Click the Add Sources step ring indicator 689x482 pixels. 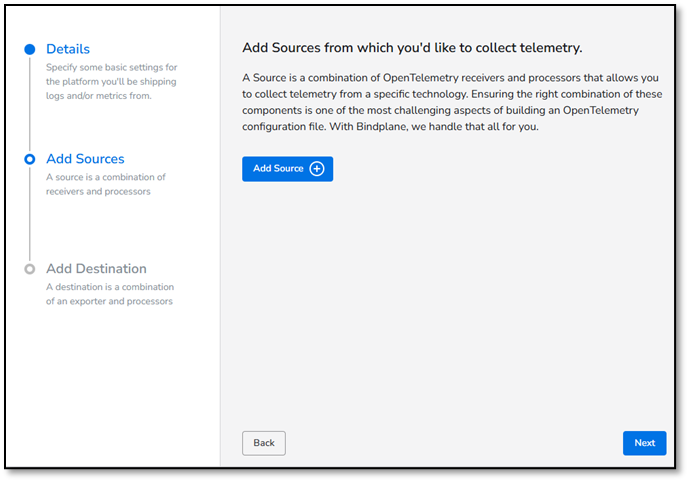pyautogui.click(x=29, y=159)
